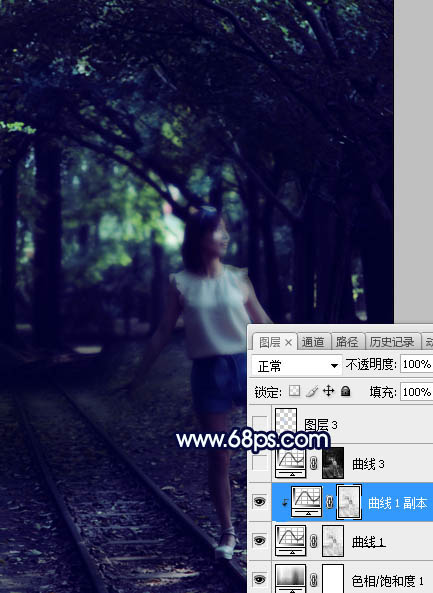The height and width of the screenshot is (593, 433).
Task: Select the 曲线 3 layer mask thumbnail
Action: coord(333,463)
